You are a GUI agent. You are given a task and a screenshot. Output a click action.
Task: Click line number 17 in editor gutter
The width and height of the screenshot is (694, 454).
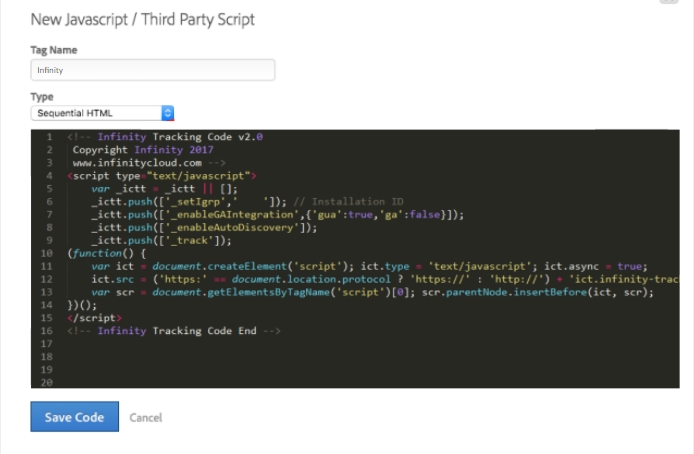pyautogui.click(x=46, y=344)
